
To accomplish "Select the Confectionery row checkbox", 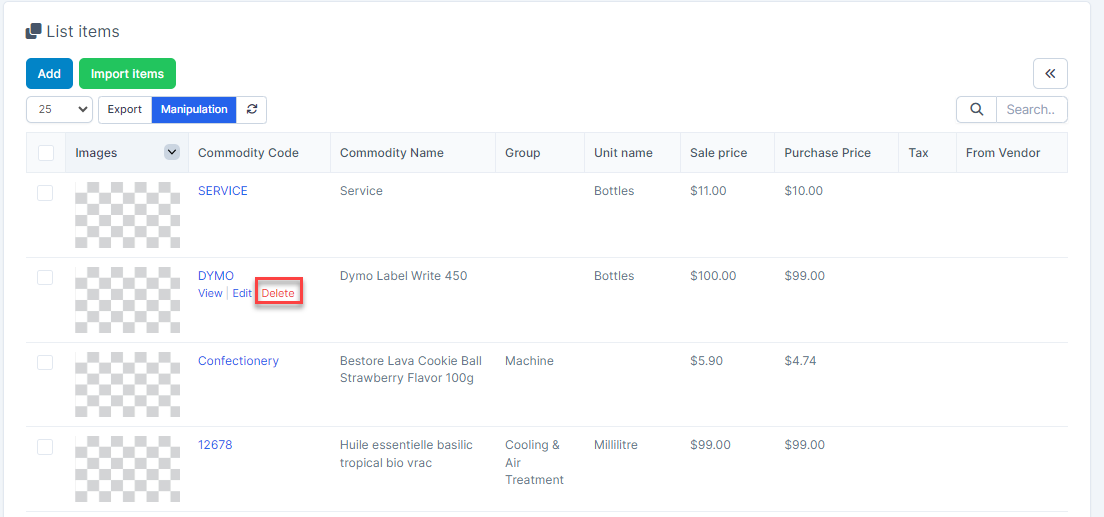I will [x=45, y=362].
